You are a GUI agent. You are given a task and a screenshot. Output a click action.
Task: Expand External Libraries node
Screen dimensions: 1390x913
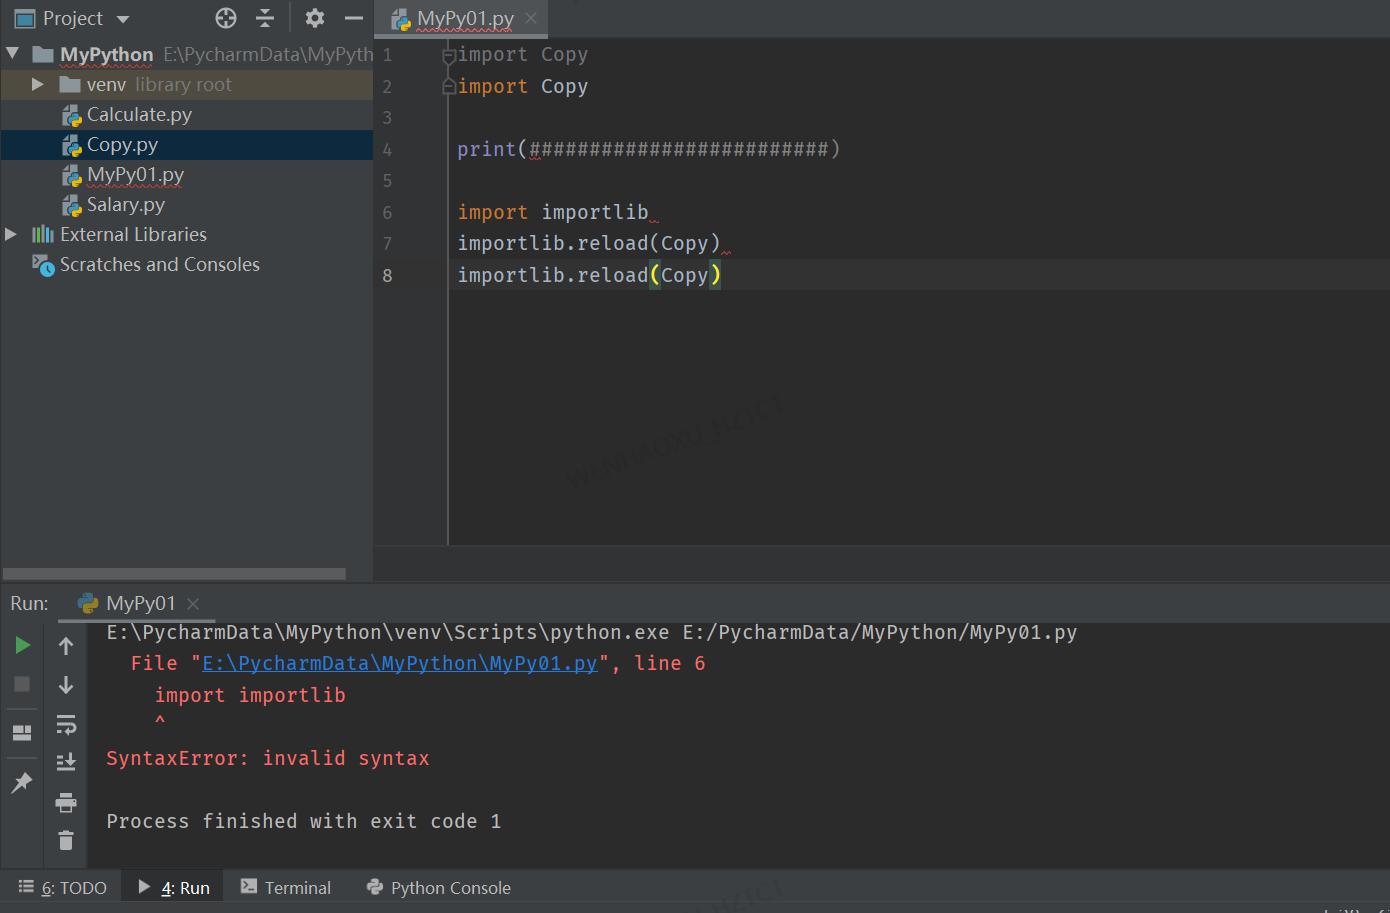[x=11, y=234]
